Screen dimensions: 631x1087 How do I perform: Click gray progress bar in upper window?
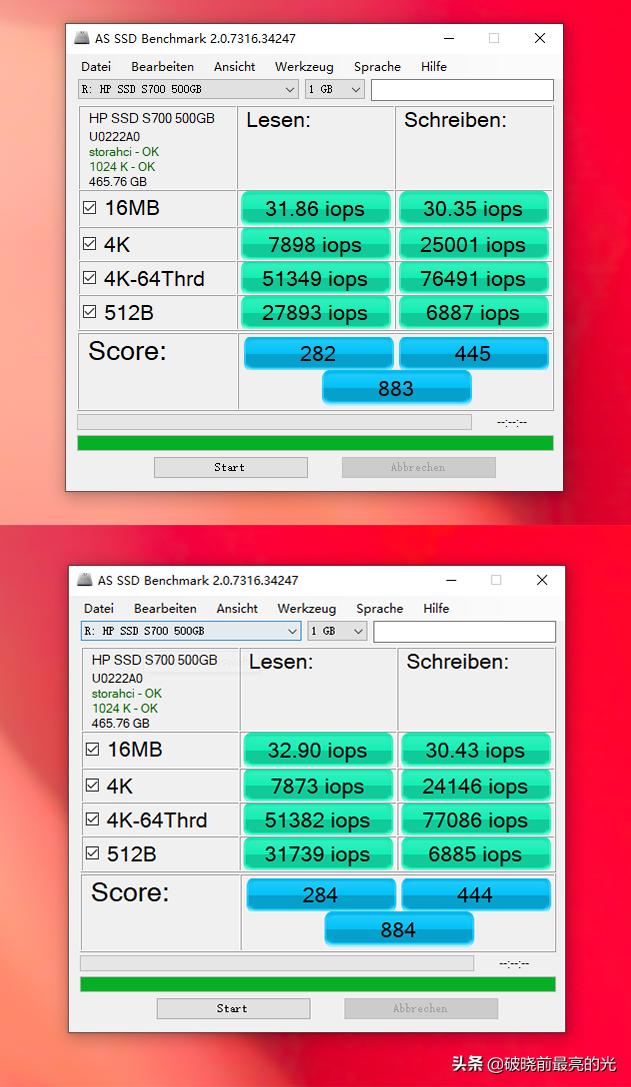click(x=275, y=421)
